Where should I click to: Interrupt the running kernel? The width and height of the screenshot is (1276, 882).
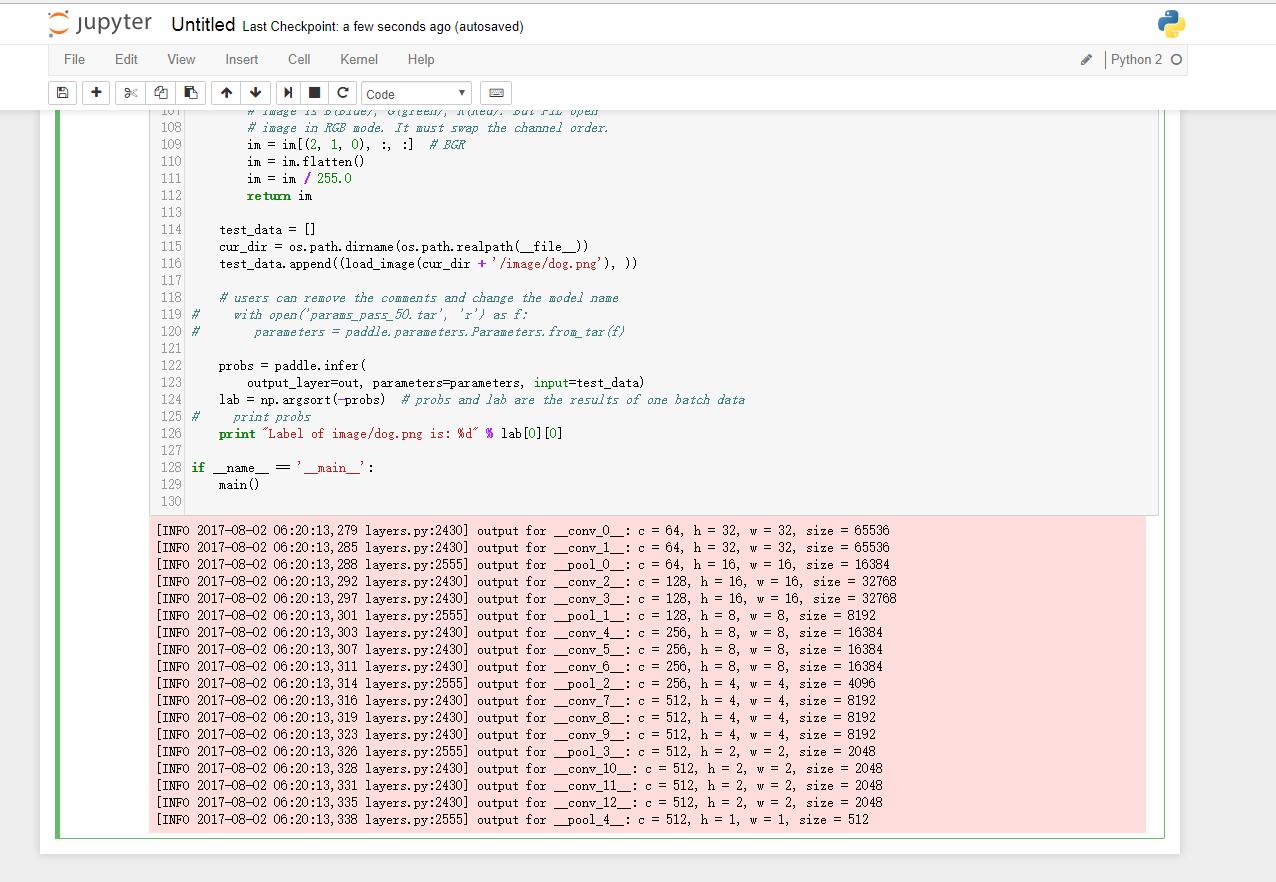[314, 92]
